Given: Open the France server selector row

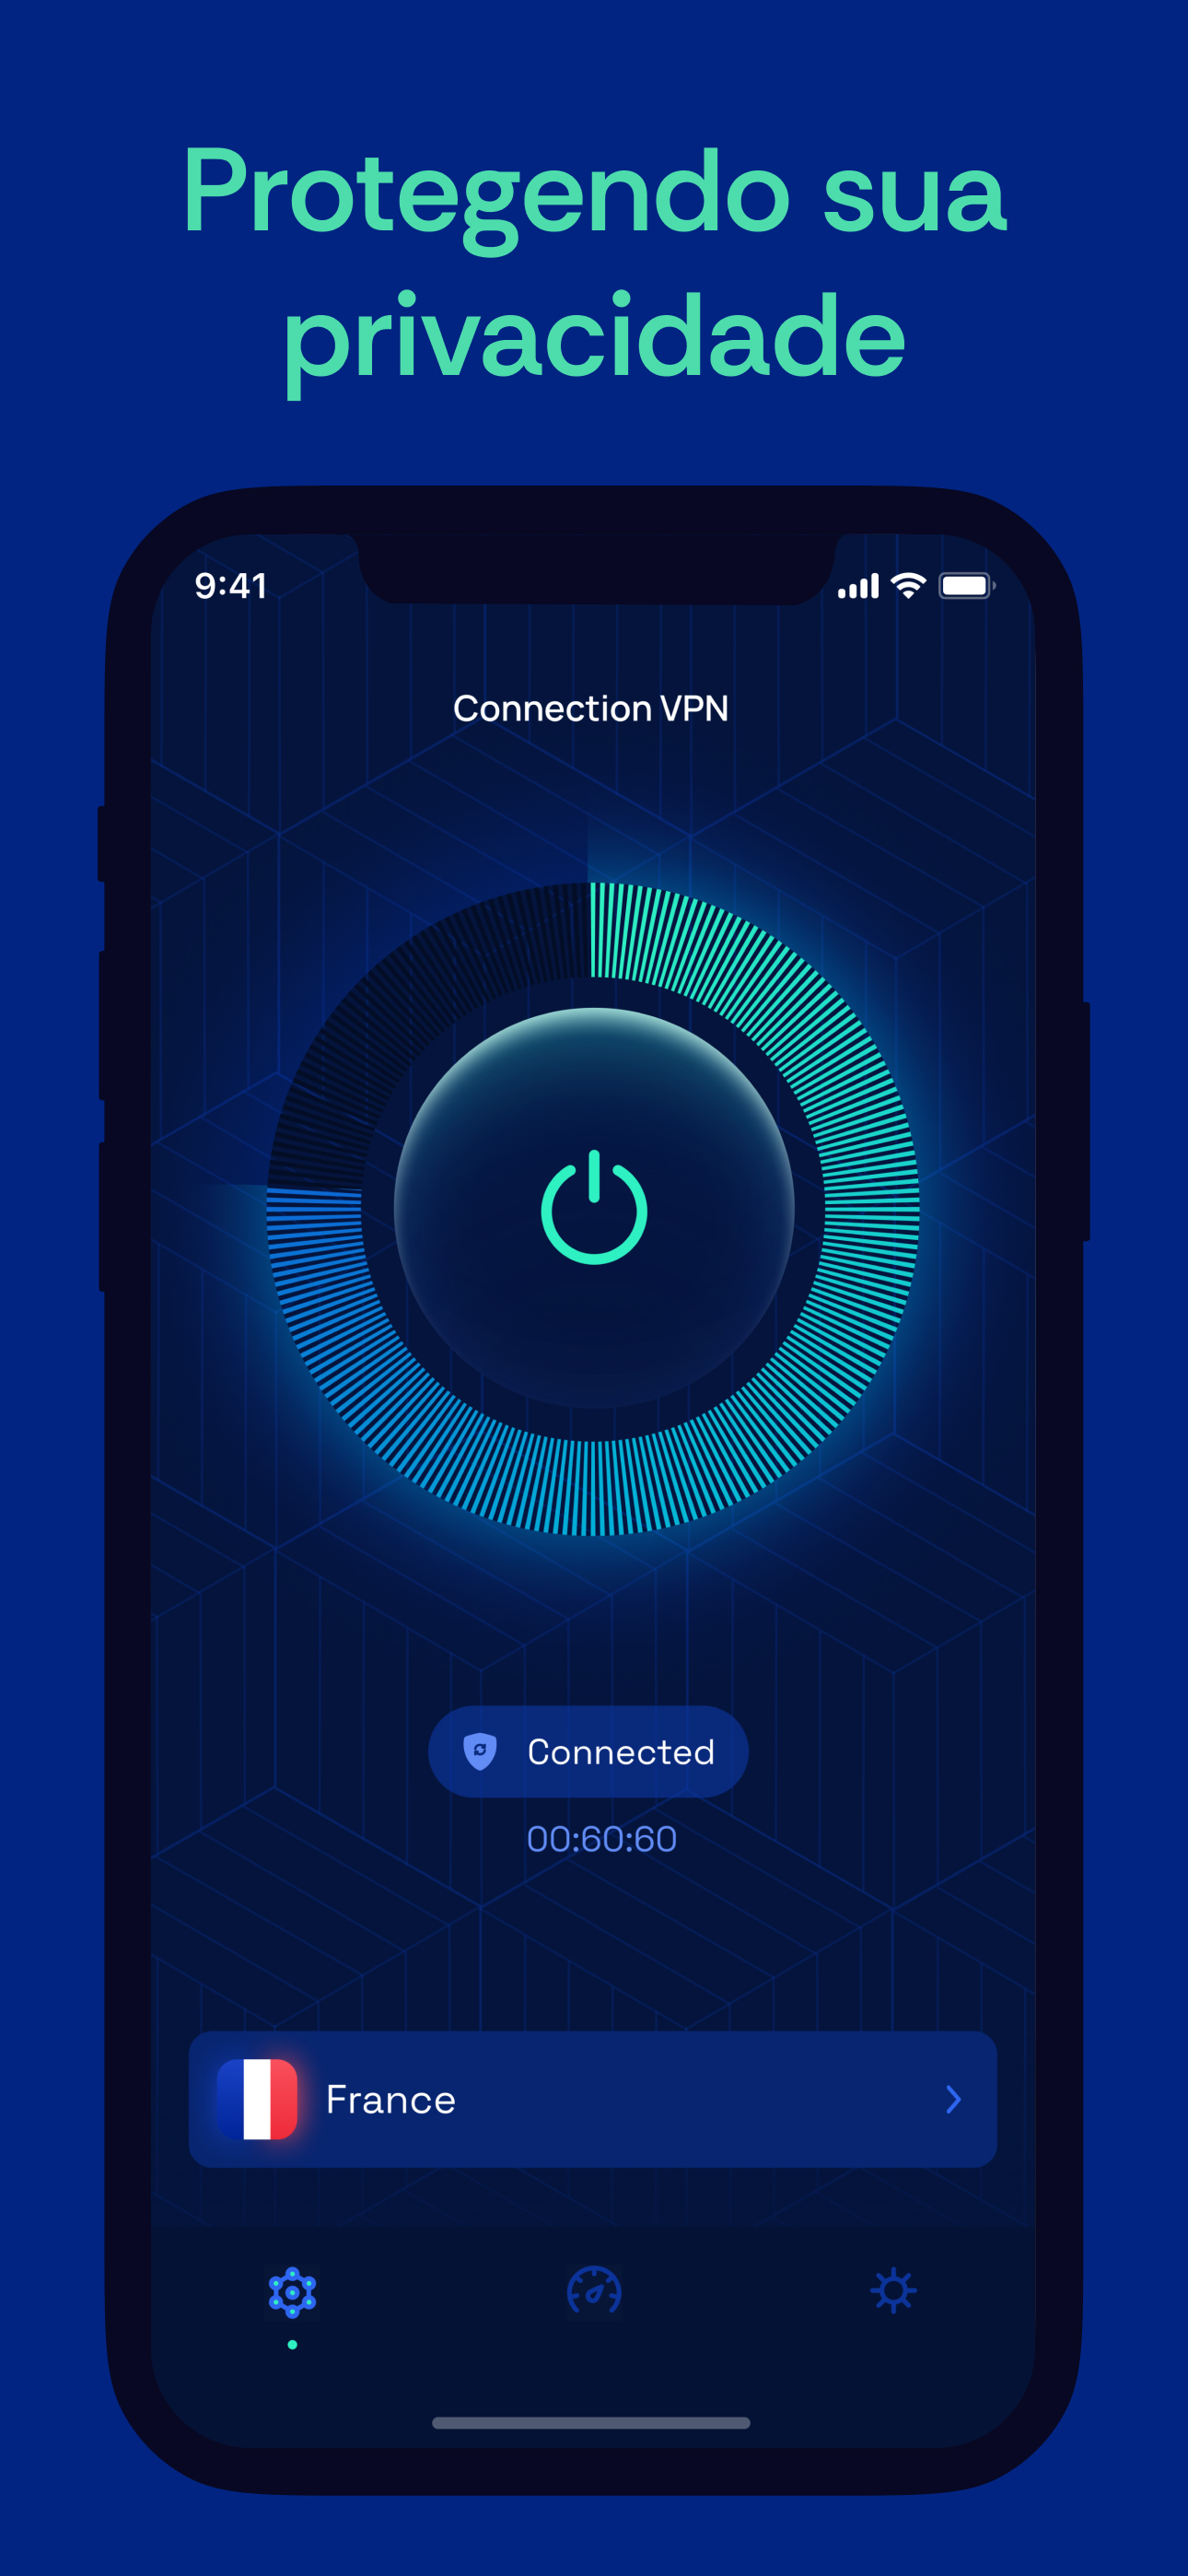Looking at the screenshot, I should pyautogui.click(x=593, y=2099).
